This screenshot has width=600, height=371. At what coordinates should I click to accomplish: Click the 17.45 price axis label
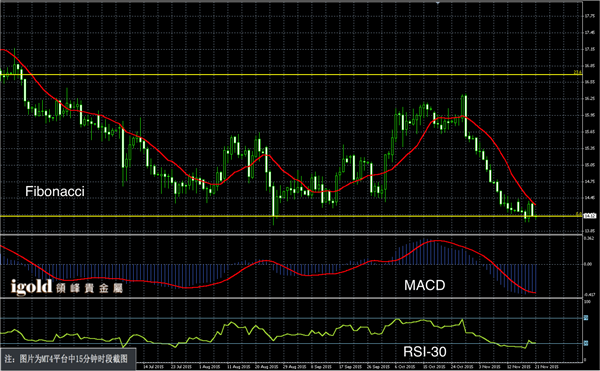point(589,33)
